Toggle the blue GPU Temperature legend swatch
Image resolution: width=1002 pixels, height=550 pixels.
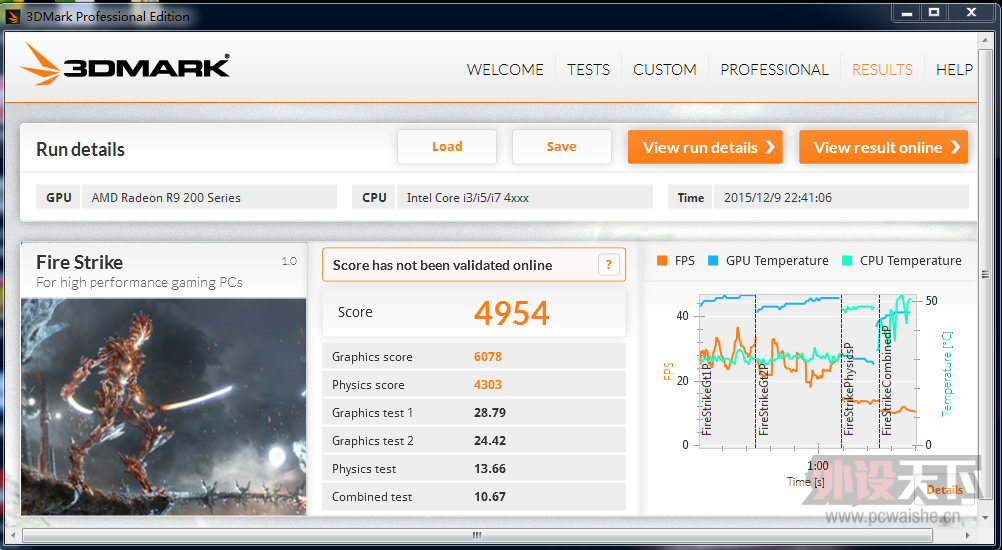click(x=713, y=261)
